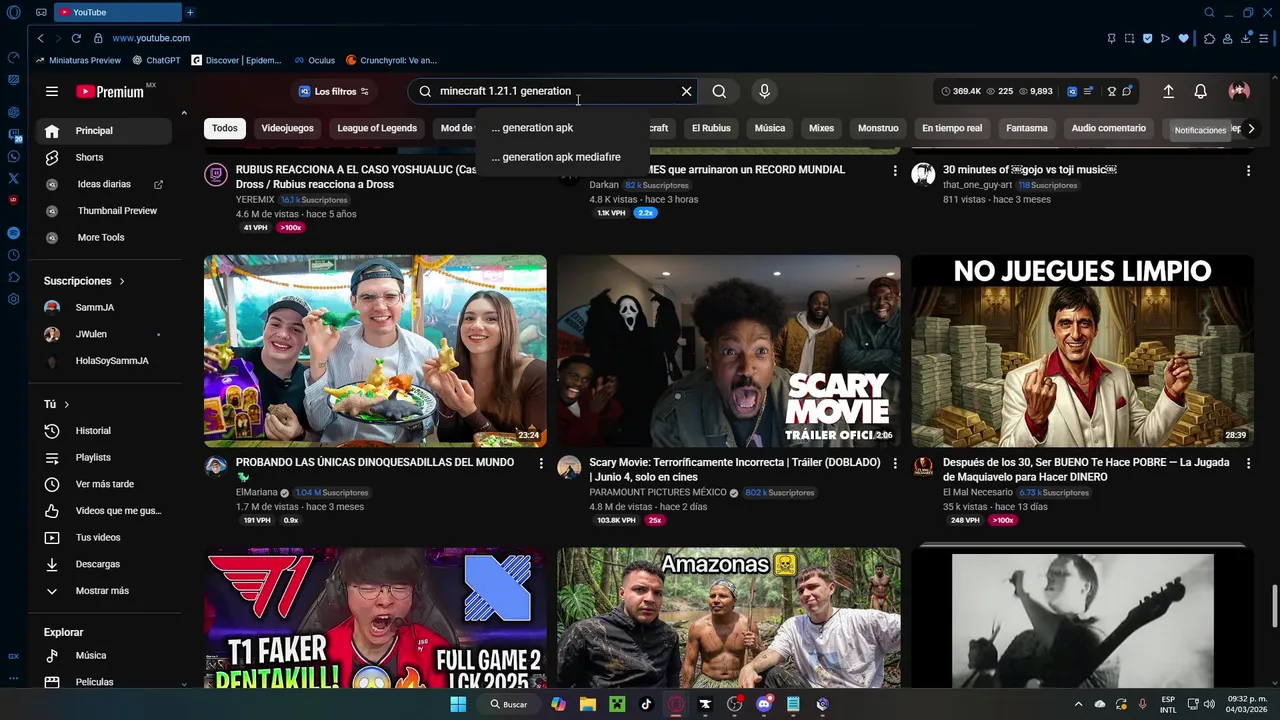Select the League of Legends chip
The width and height of the screenshot is (1280, 720).
(377, 128)
